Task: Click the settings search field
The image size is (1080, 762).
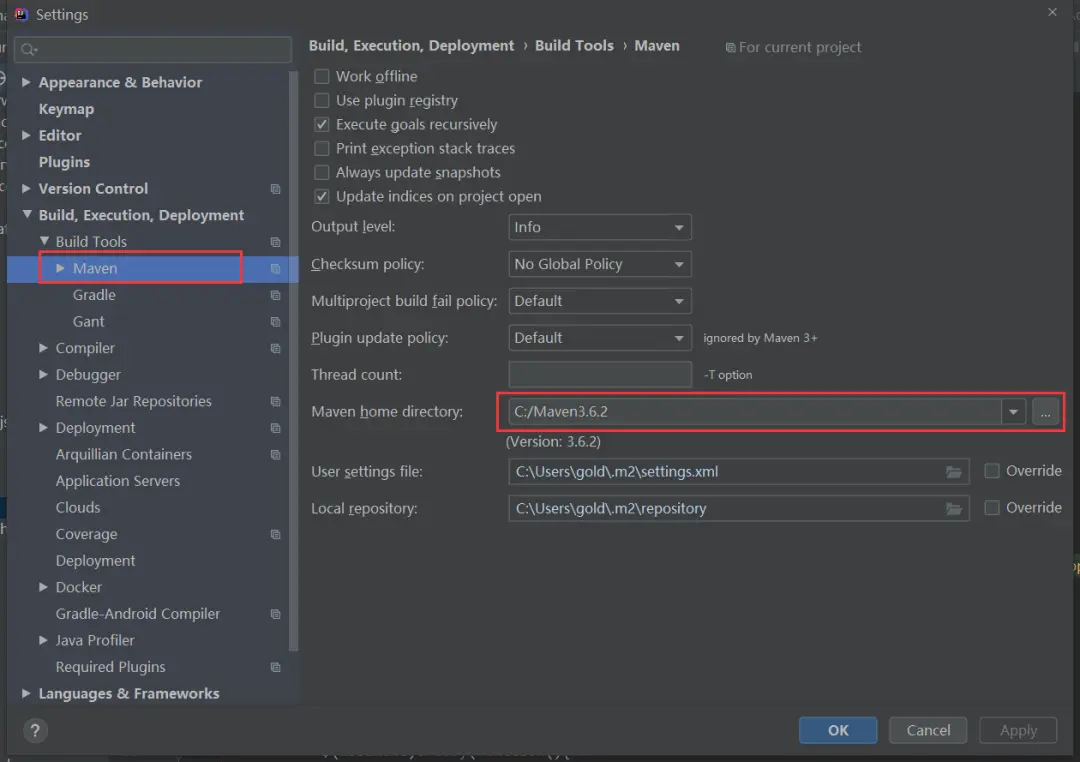Action: [153, 49]
